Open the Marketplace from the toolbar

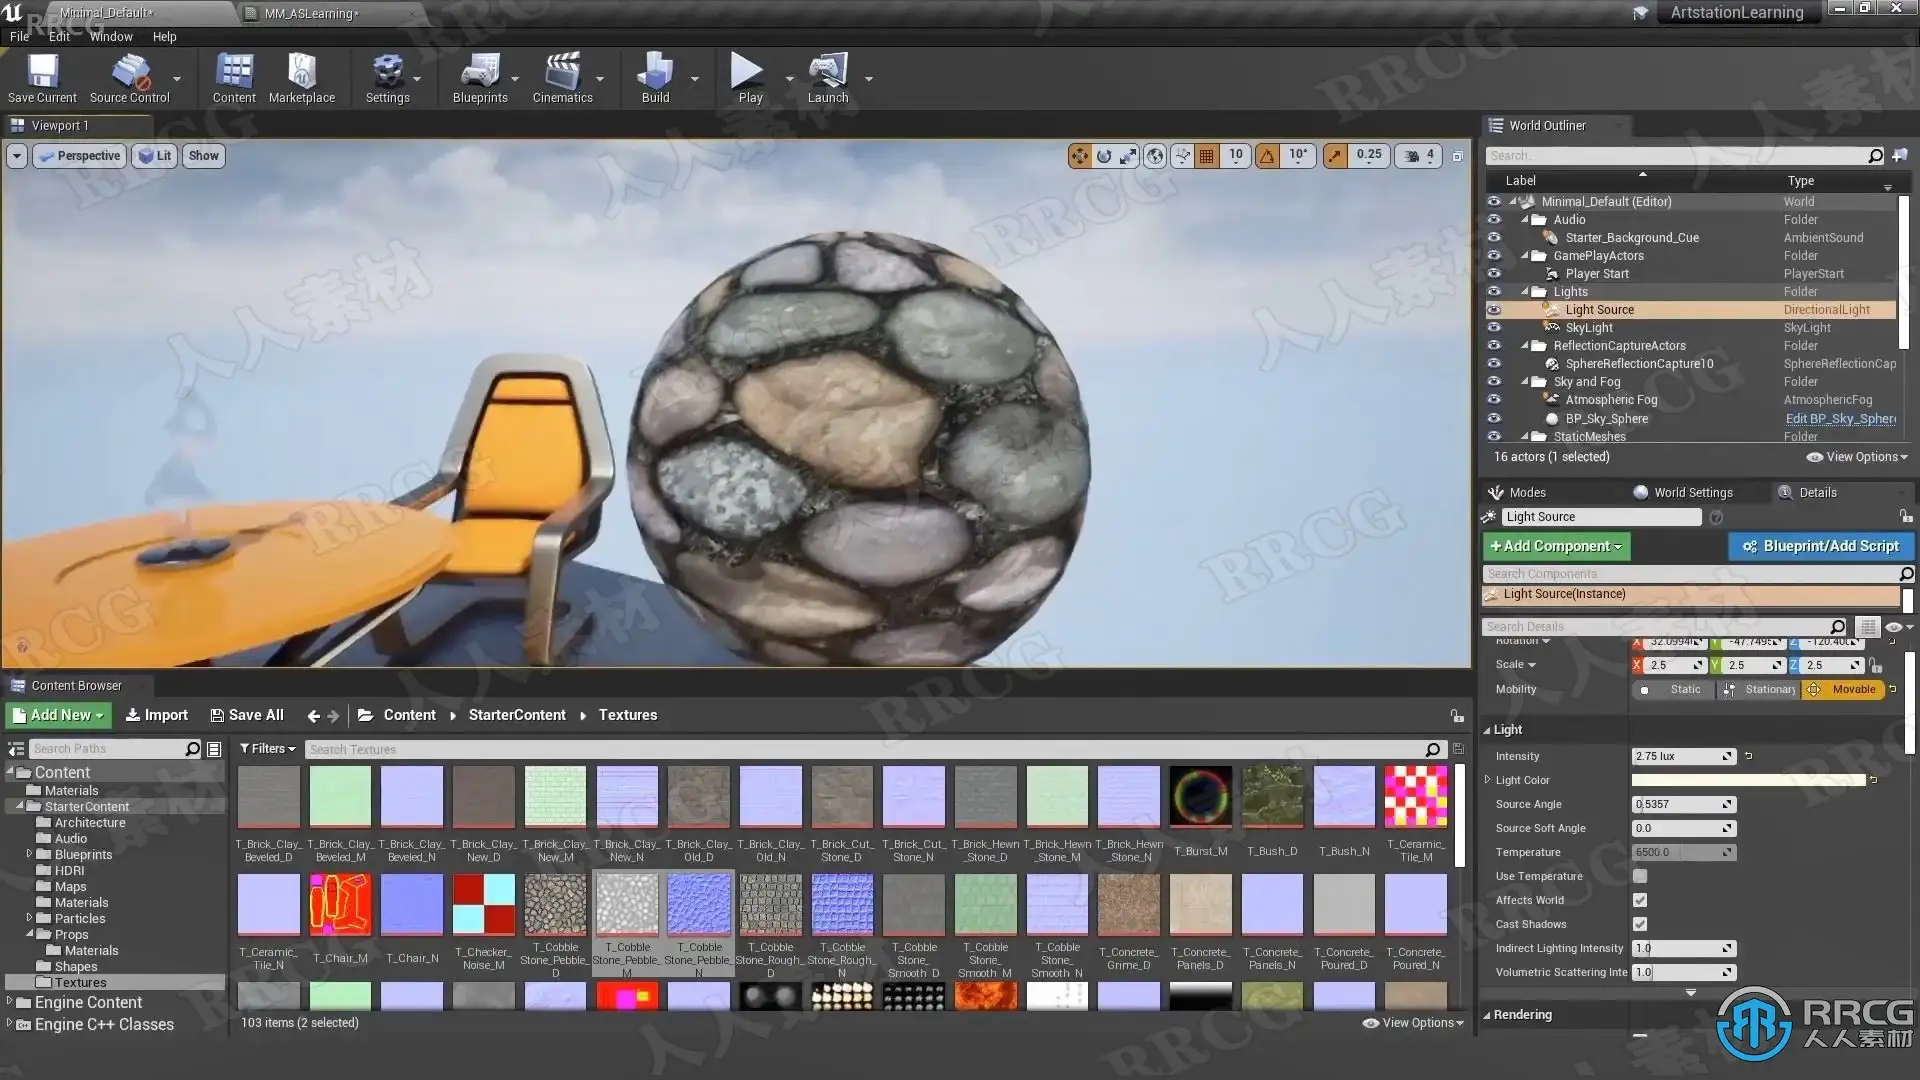301,78
